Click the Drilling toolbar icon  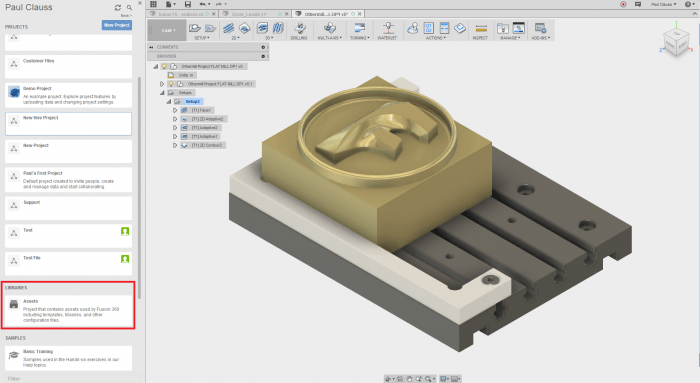(x=300, y=29)
